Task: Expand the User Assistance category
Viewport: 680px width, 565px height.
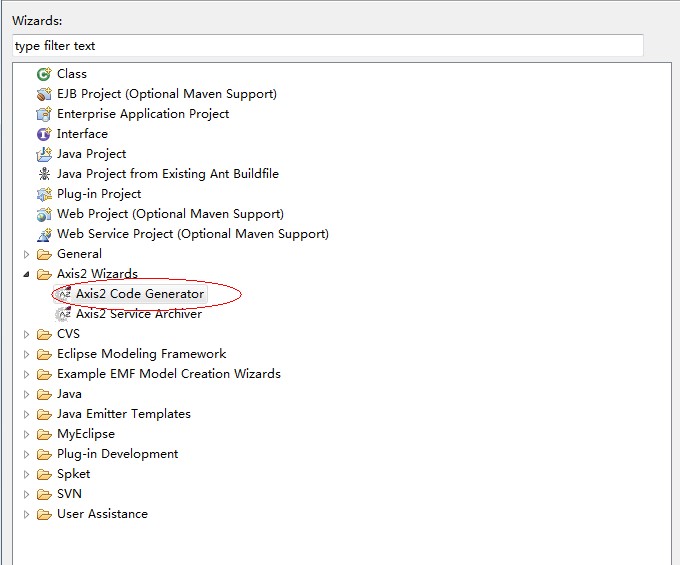Action: click(26, 514)
